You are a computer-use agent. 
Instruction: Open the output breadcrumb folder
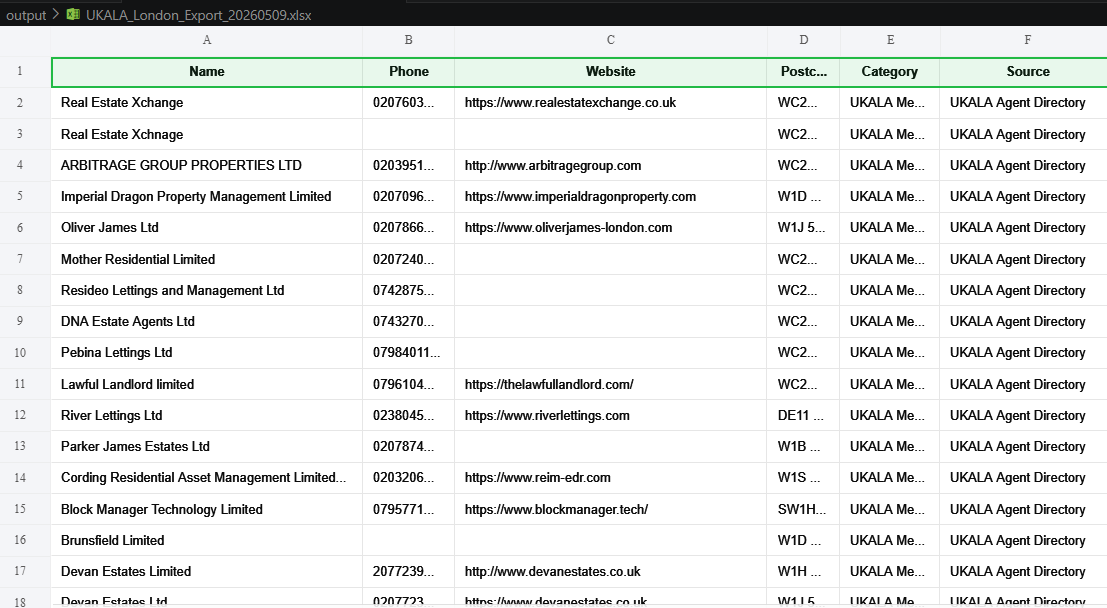26,15
